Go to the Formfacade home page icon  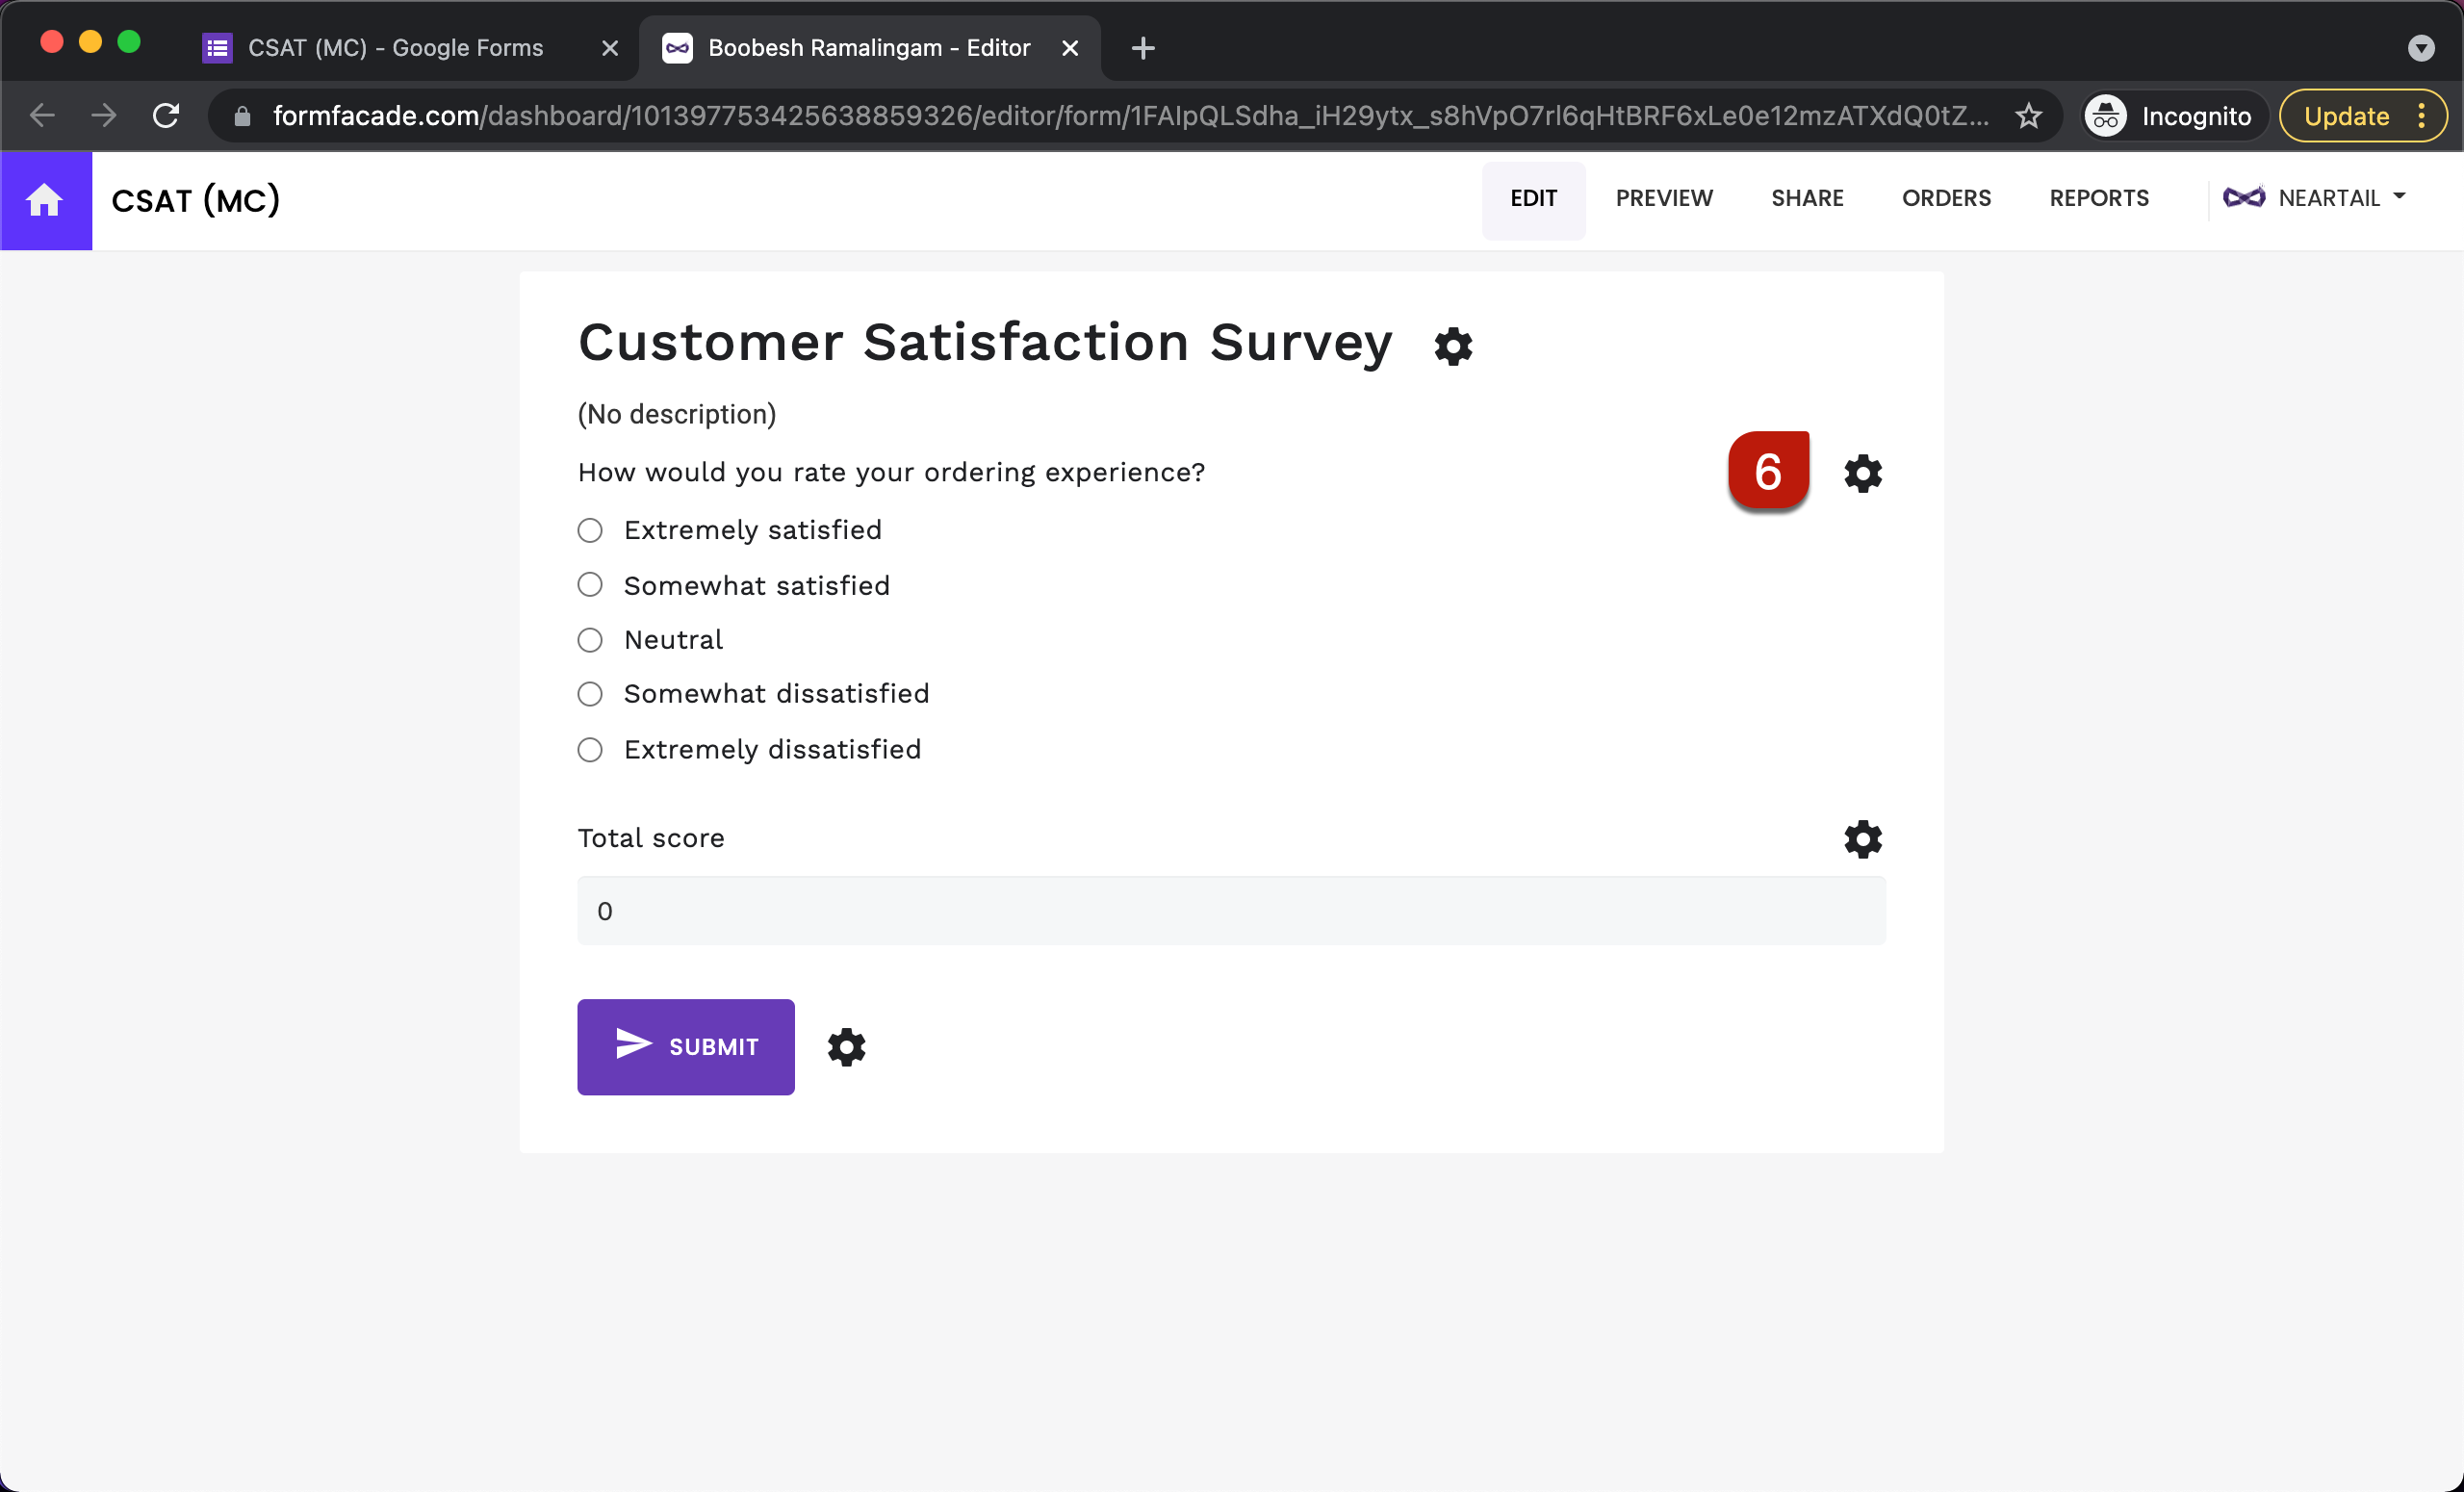pos(46,200)
